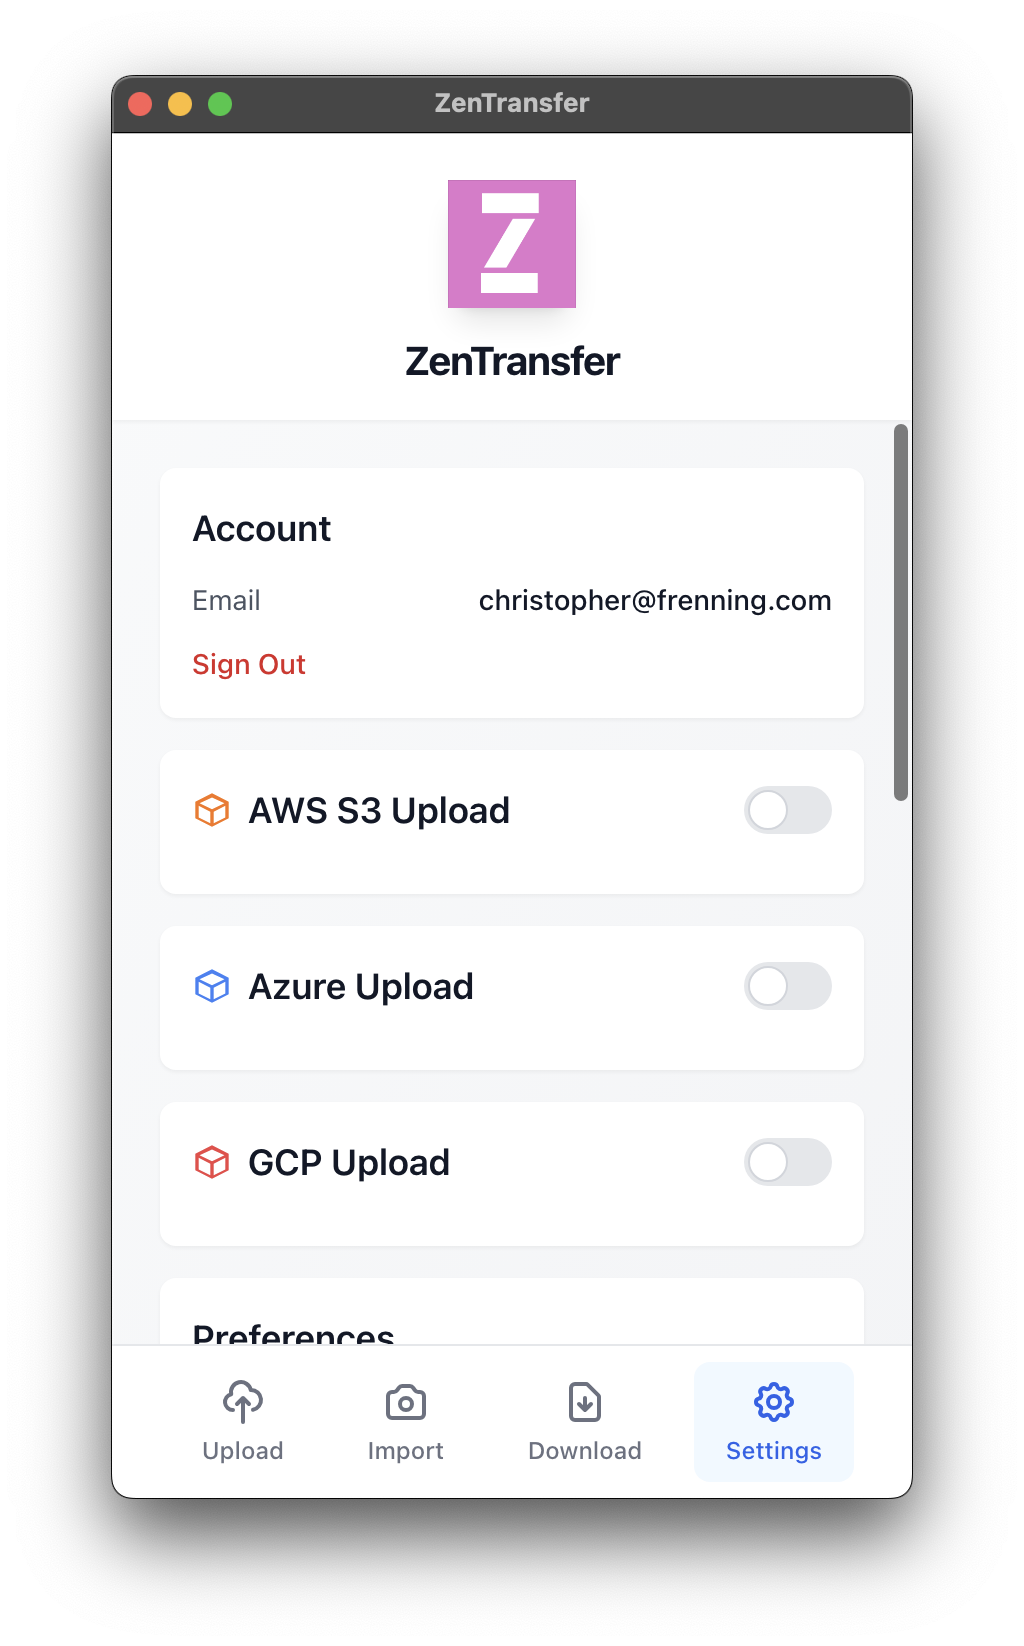
Task: Toggle the GCP Upload switch
Action: tap(788, 1162)
